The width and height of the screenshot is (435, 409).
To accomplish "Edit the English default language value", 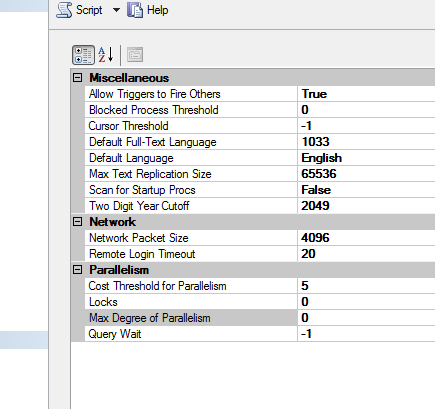I will [x=366, y=158].
